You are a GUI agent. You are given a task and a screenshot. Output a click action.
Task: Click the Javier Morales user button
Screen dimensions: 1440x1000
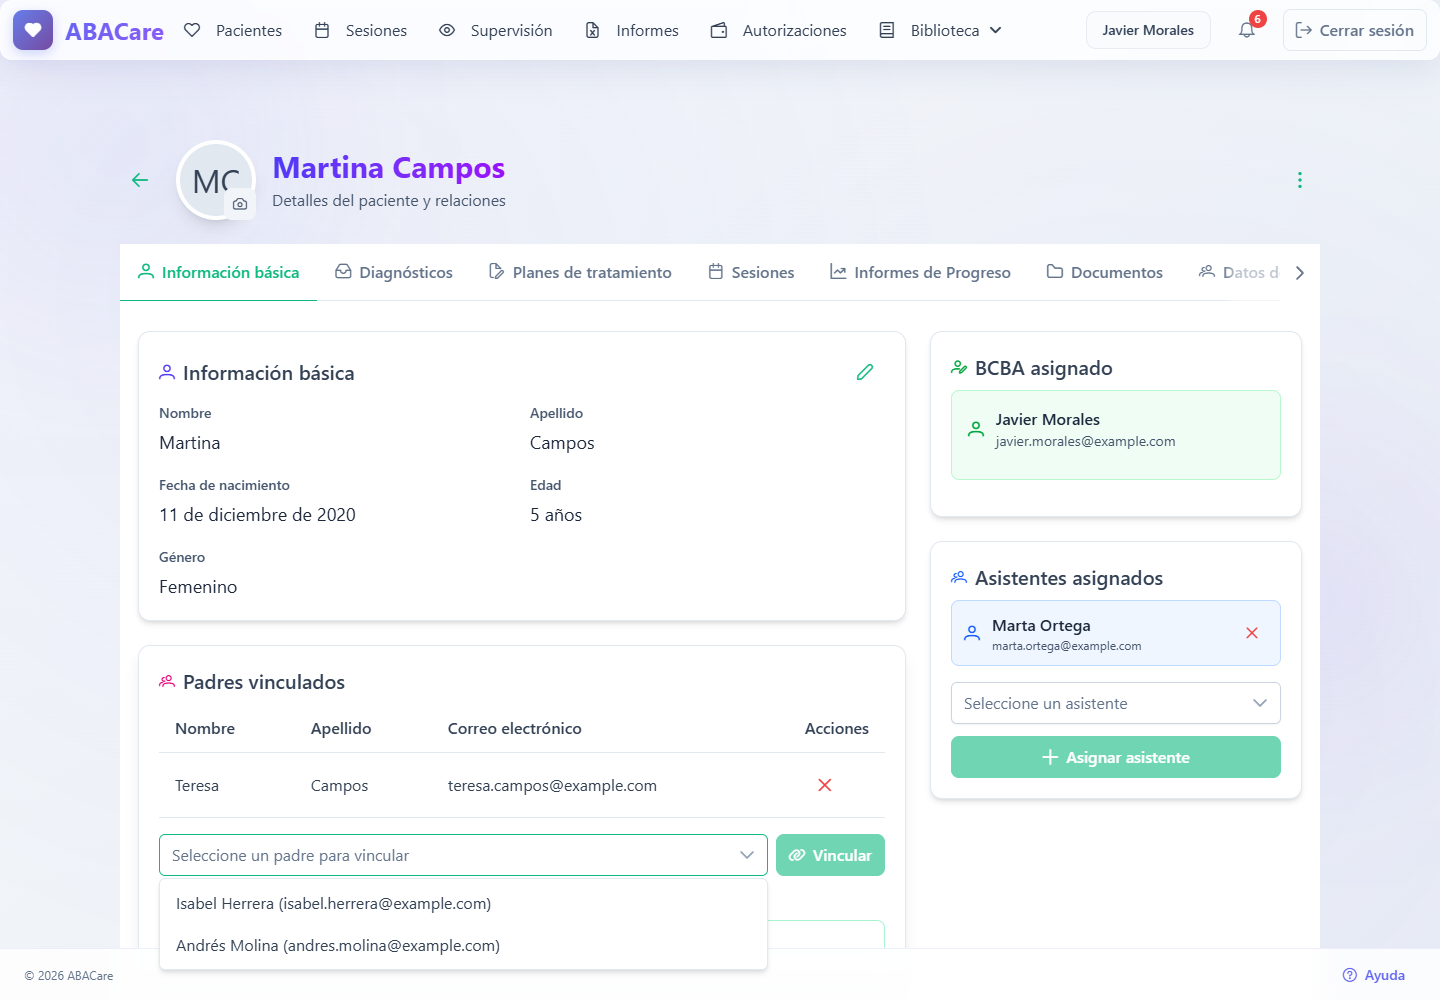click(1148, 30)
